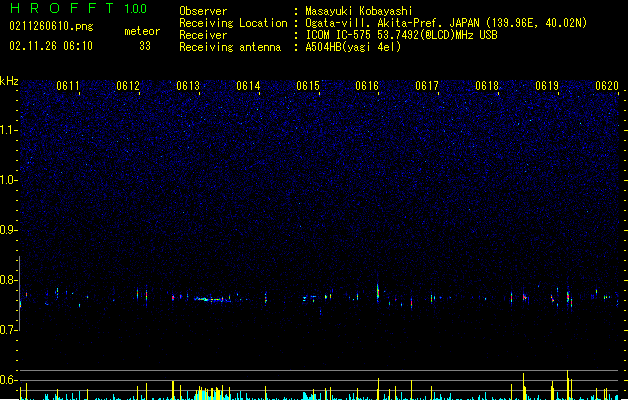Click the Receiving Location label

[233, 23]
